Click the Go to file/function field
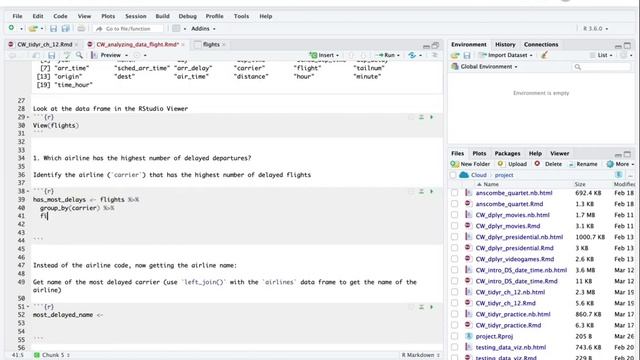 (128, 29)
